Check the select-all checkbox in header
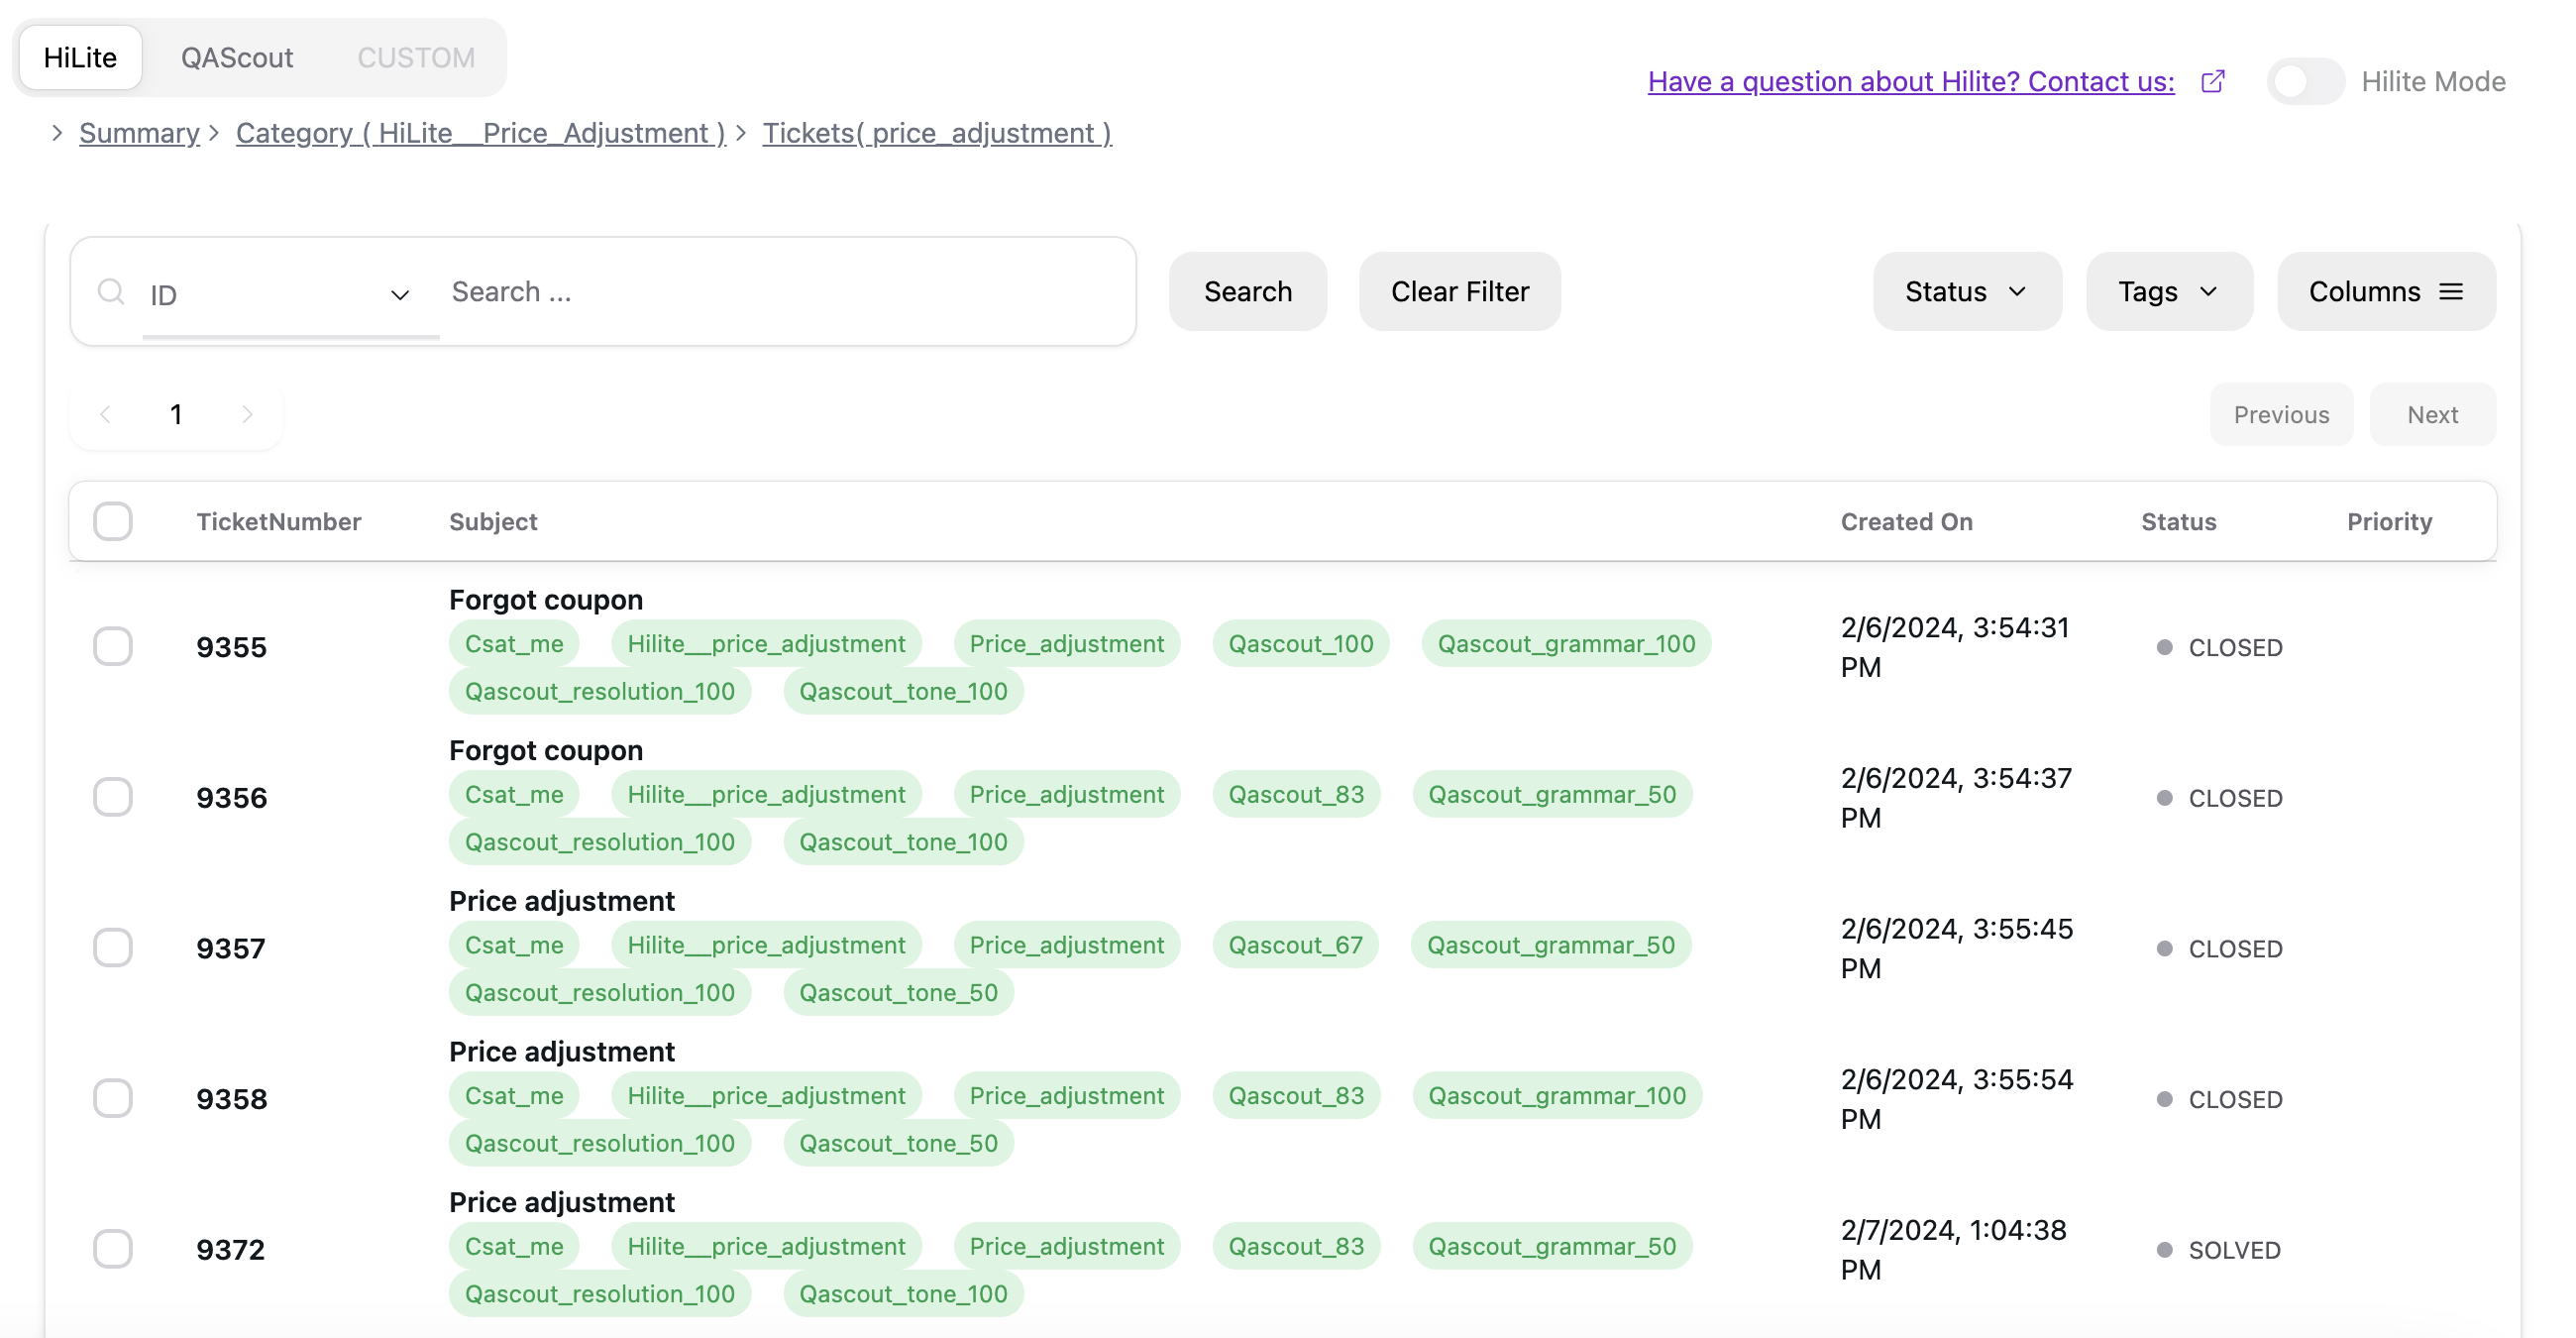This screenshot has height=1338, width=2576. click(x=113, y=521)
